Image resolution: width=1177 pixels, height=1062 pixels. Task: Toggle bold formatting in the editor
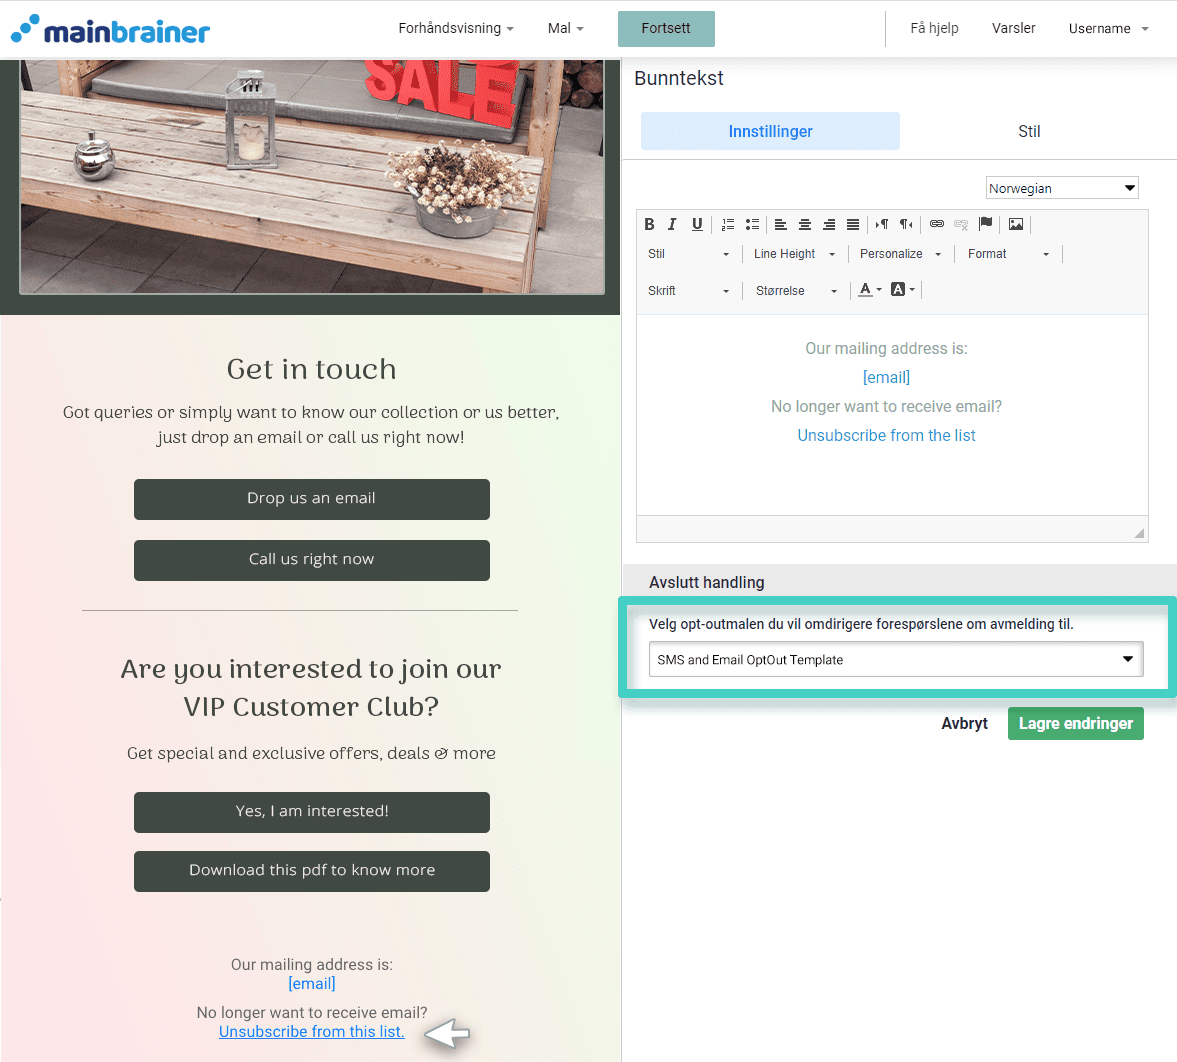[x=649, y=224]
